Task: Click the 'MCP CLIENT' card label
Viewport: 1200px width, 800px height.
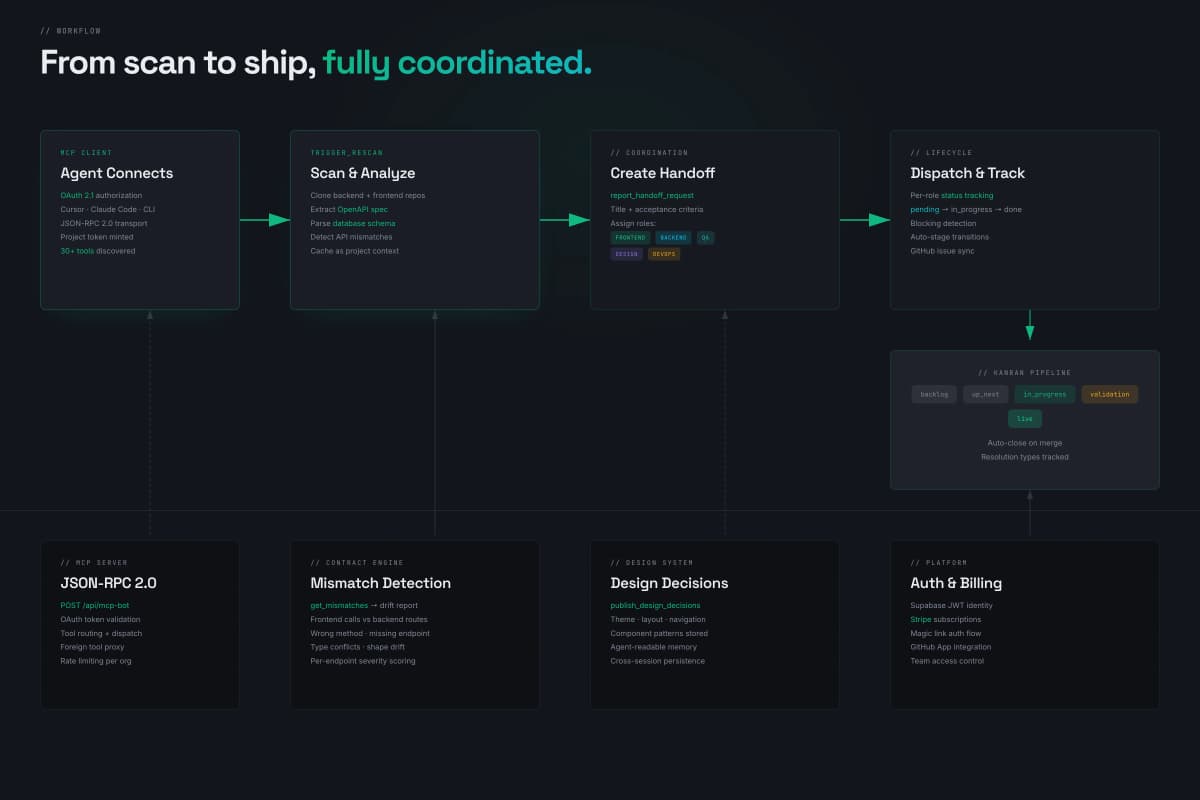Action: tap(87, 152)
